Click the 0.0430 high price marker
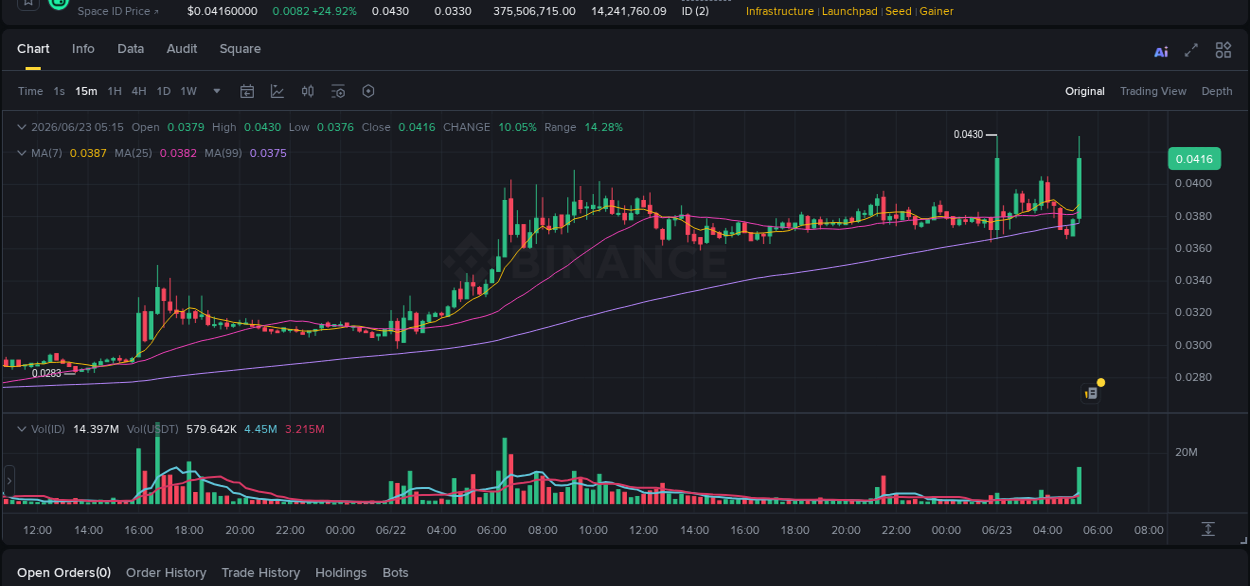The image size is (1250, 586). [968, 134]
